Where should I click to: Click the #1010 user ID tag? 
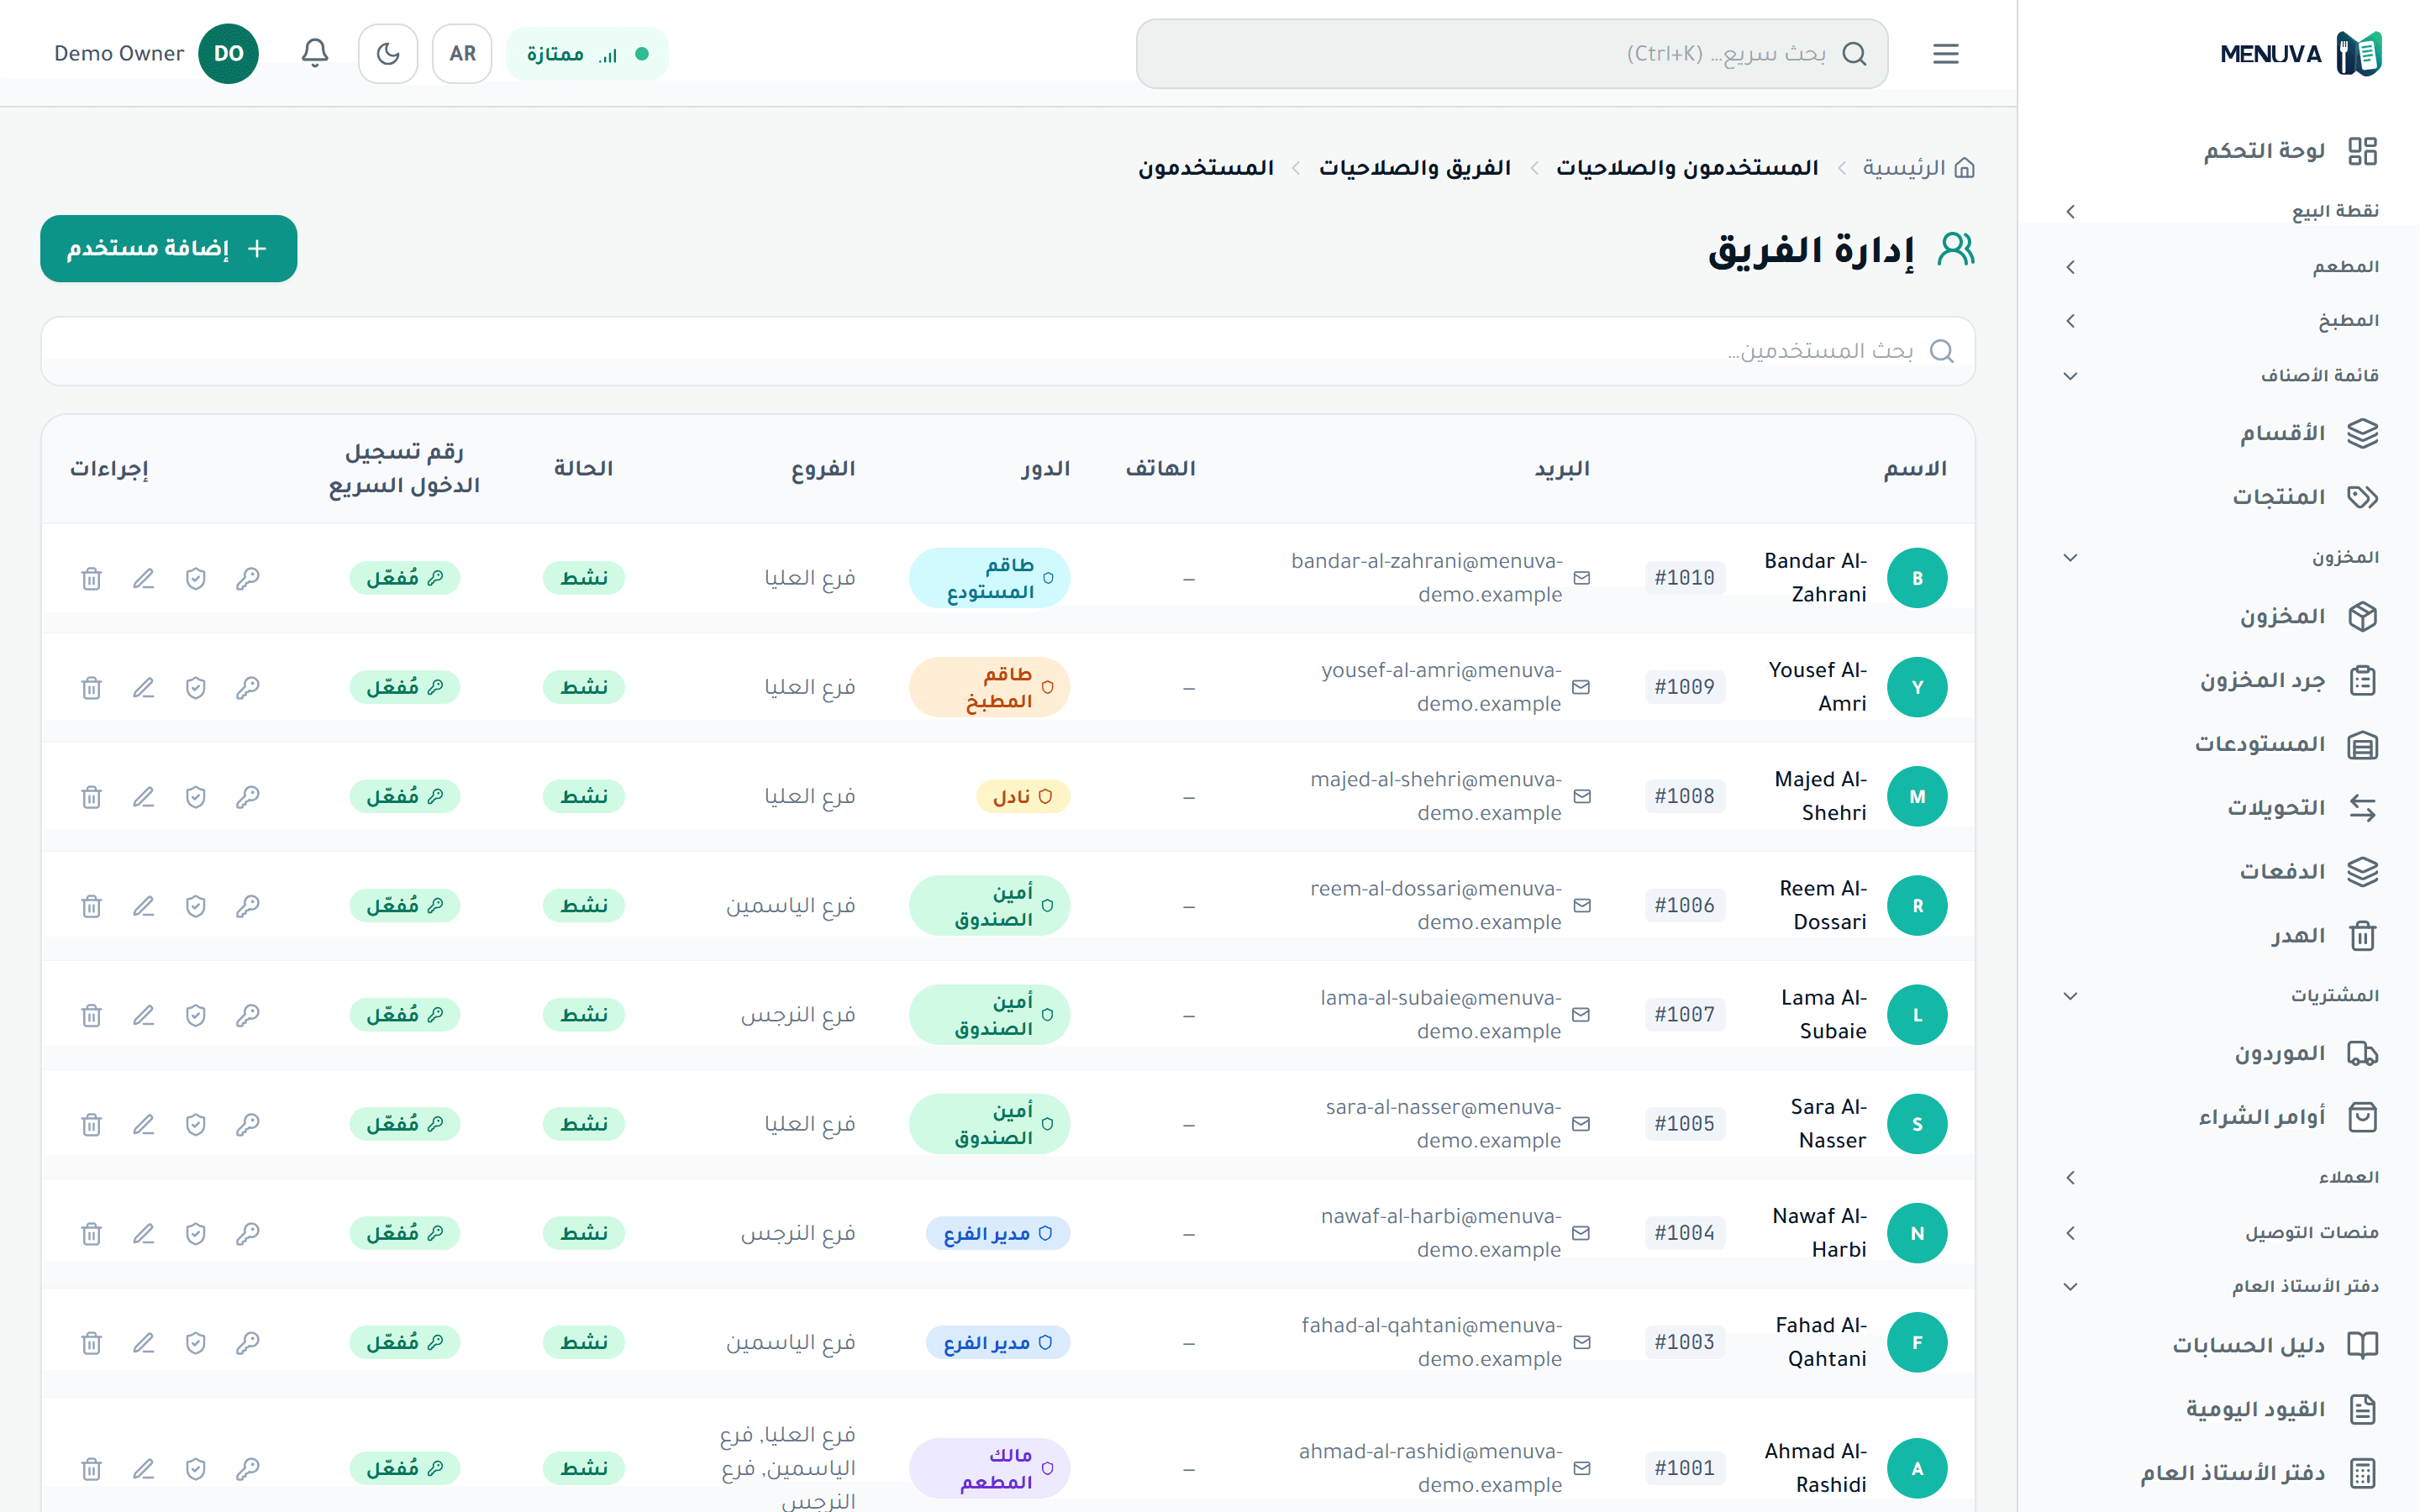coord(1685,578)
